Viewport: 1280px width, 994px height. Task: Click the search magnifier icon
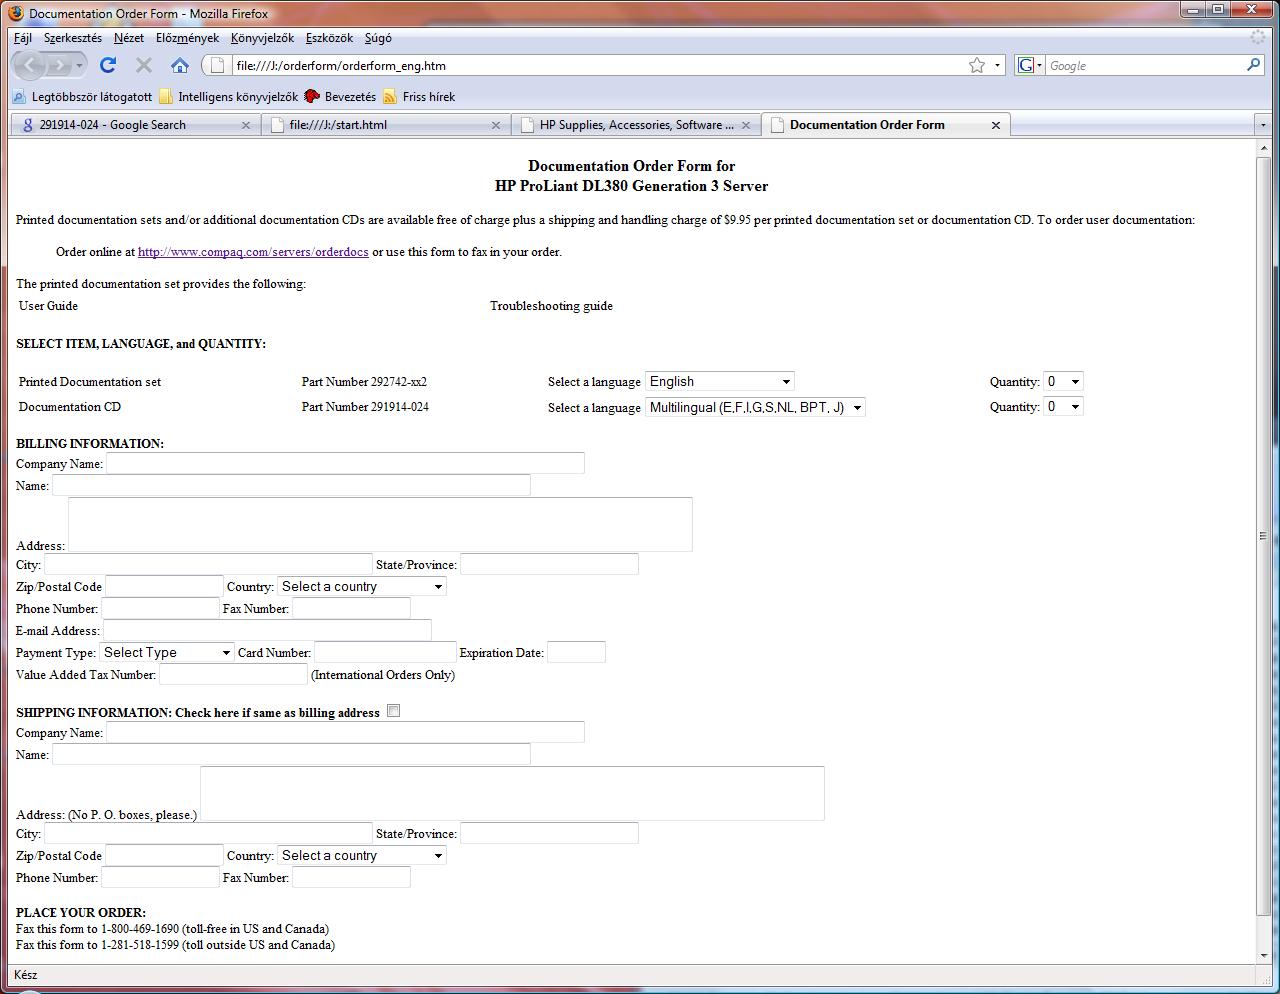(x=1253, y=65)
